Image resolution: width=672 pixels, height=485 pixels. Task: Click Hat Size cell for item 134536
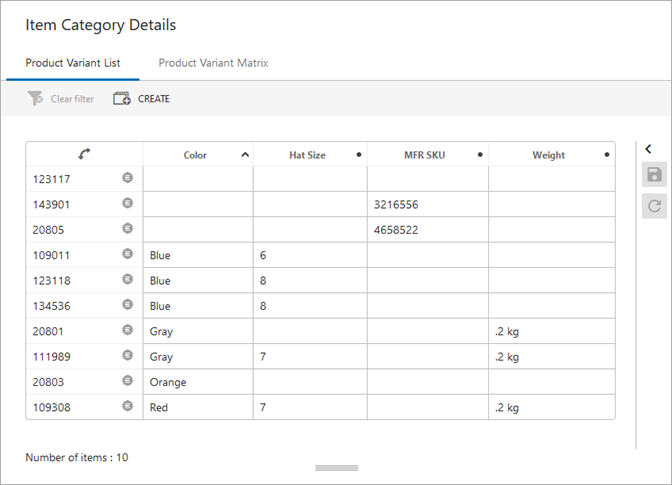pyautogui.click(x=309, y=306)
